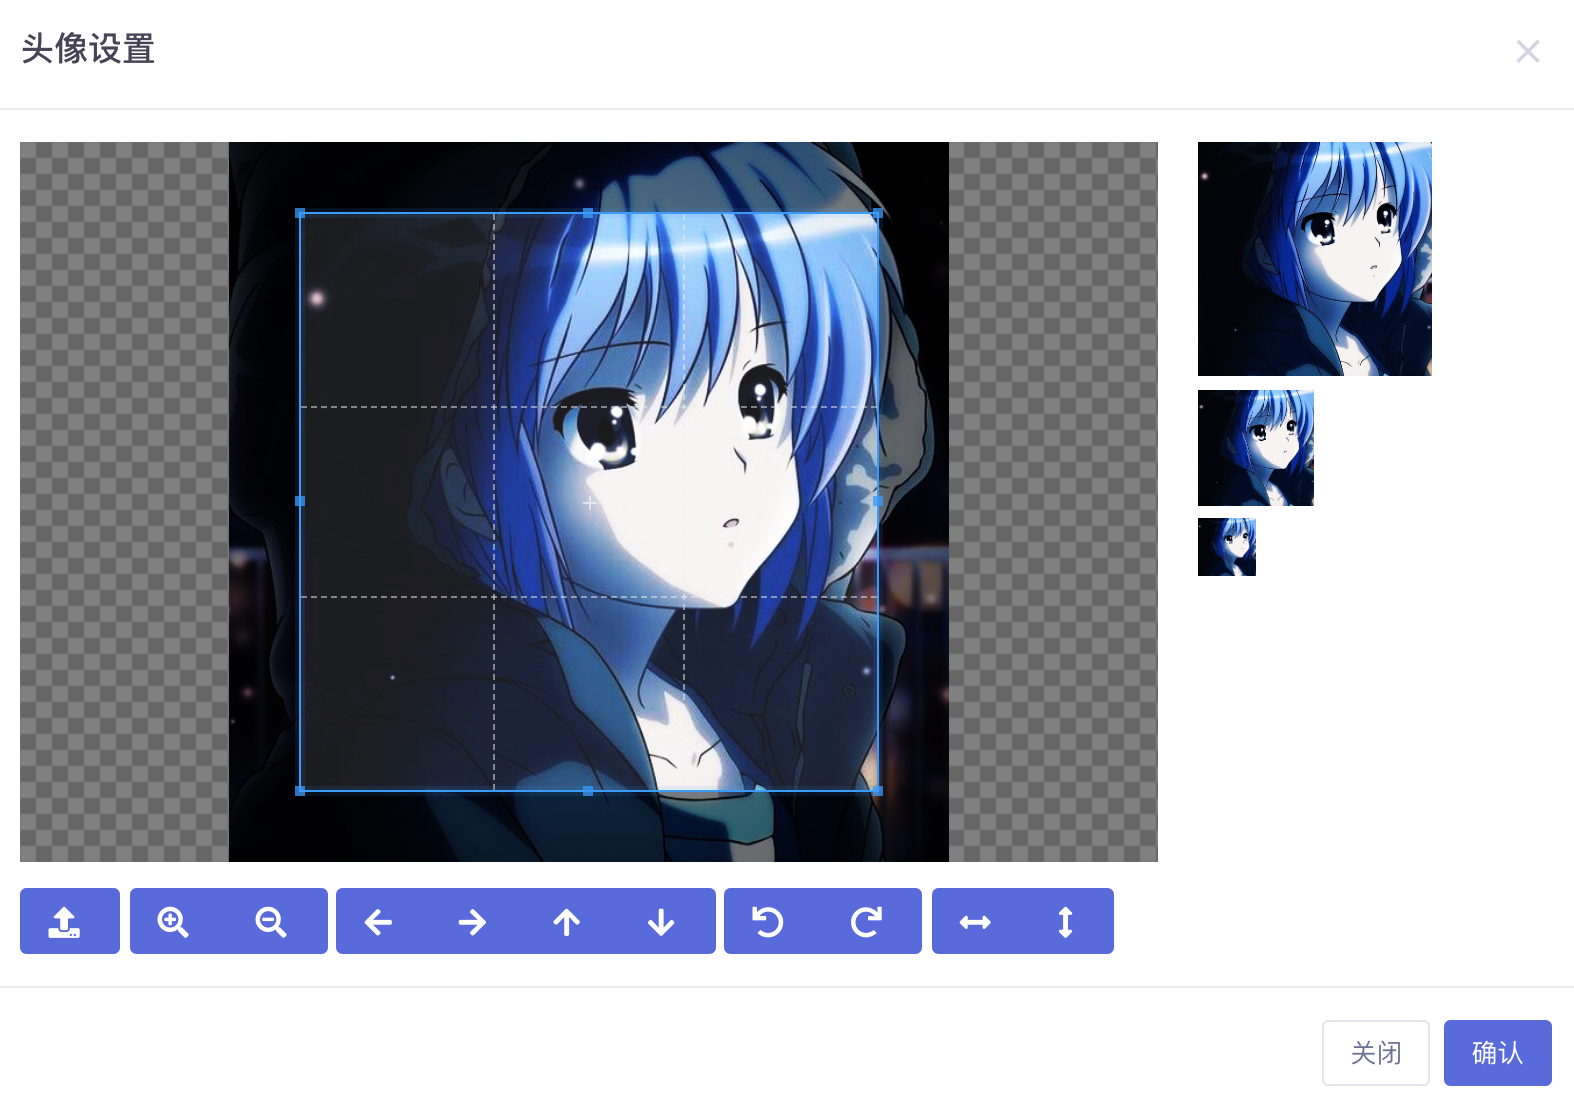The width and height of the screenshot is (1574, 1108).
Task: Click the crop box center crosshair
Action: pos(590,503)
